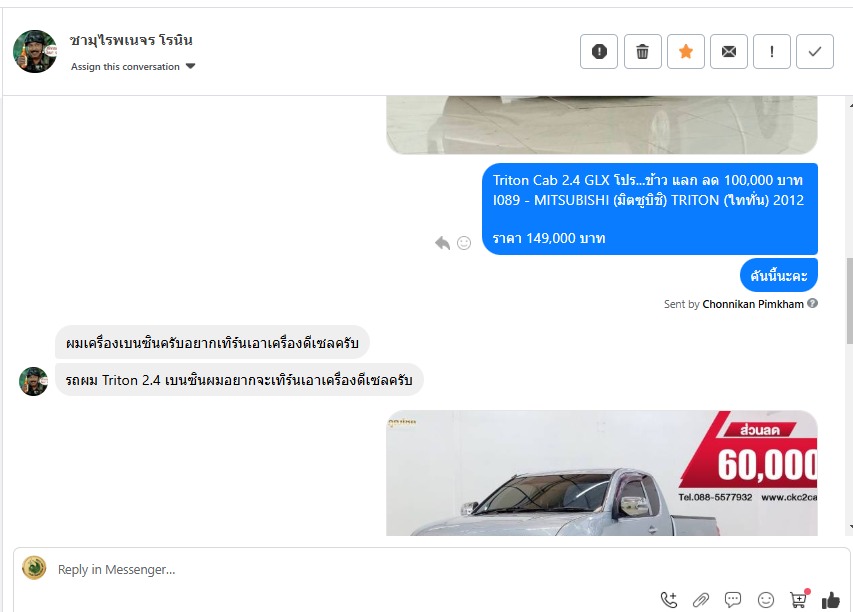Open shopping cart order icon
Image resolution: width=853 pixels, height=612 pixels.
[799, 599]
